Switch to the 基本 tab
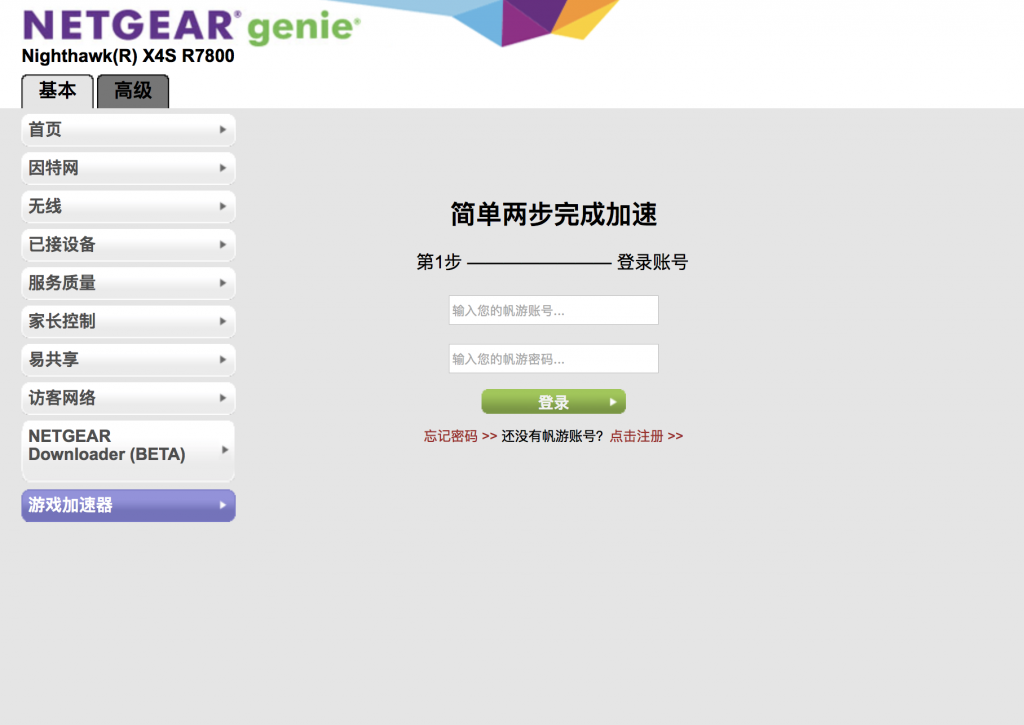The height and width of the screenshot is (725, 1024). tap(57, 91)
